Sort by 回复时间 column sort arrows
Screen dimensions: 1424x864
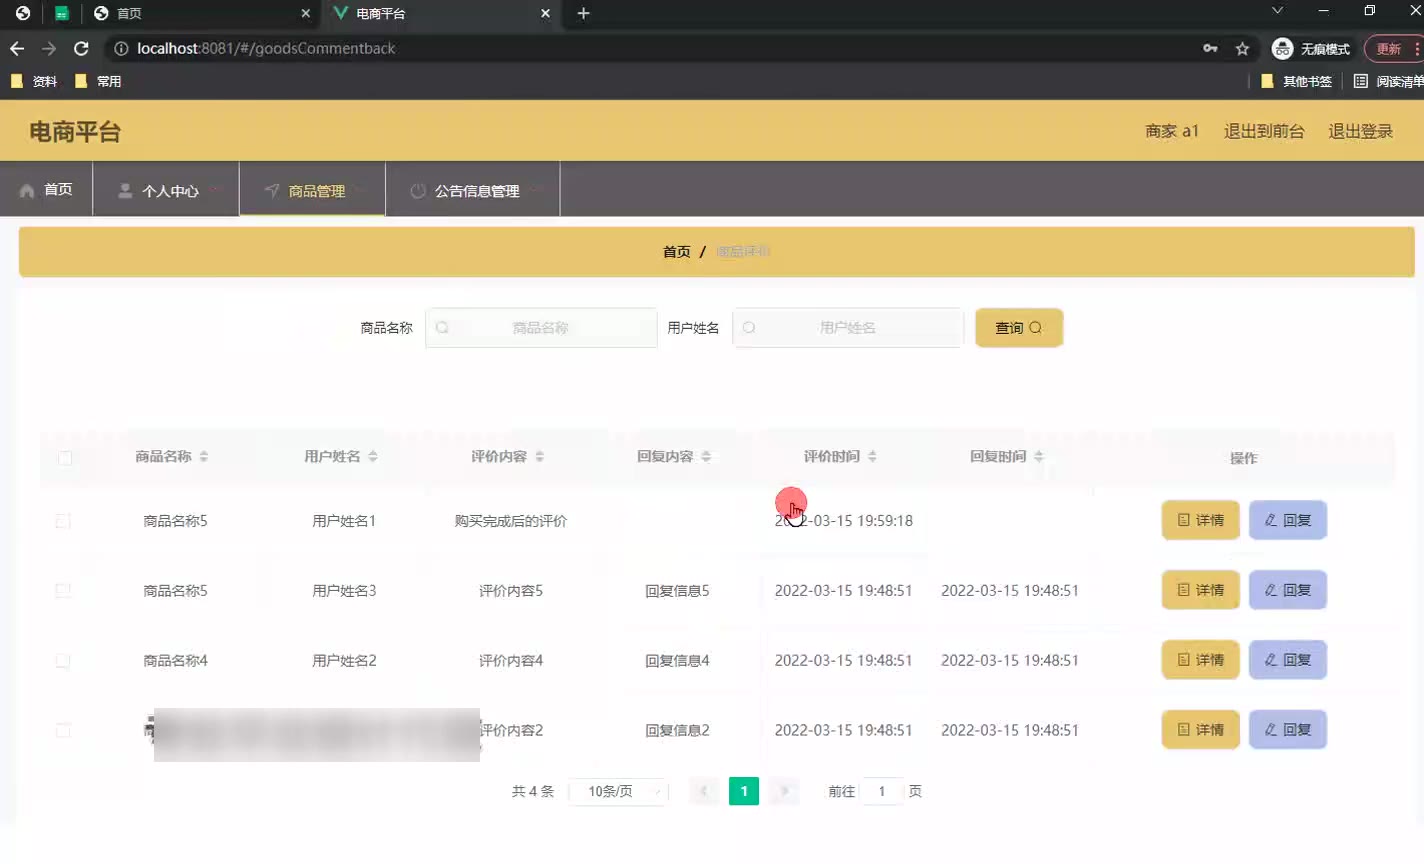click(x=1039, y=457)
